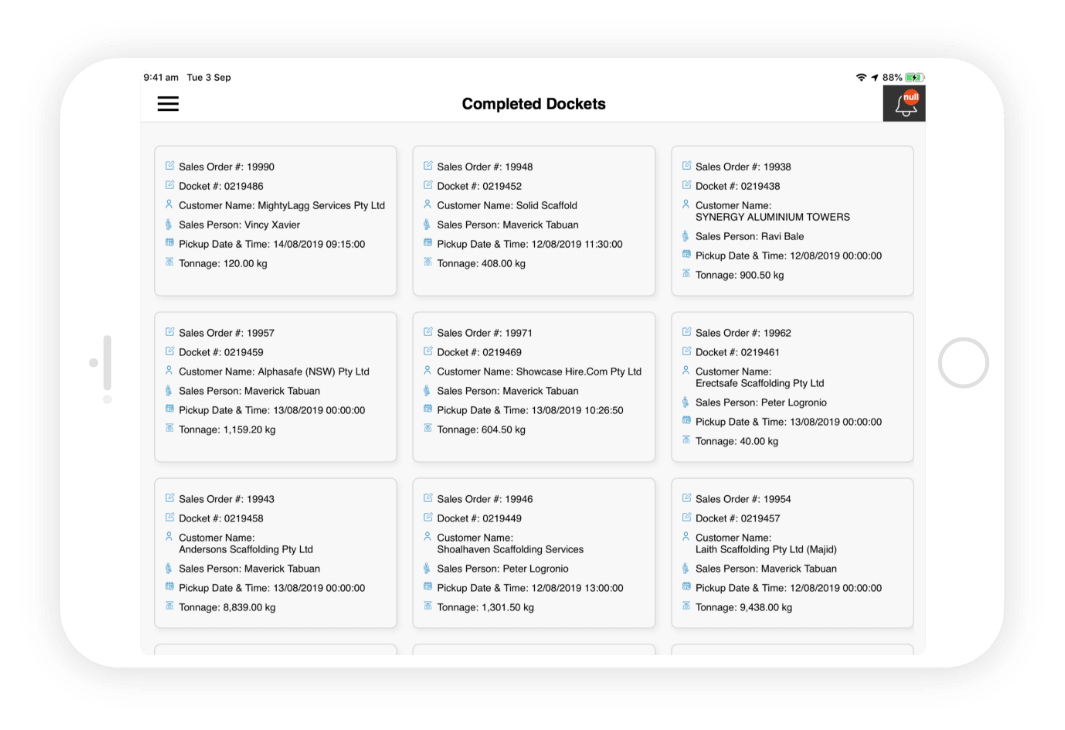
Task: Click edit icon beside Sales Order 19954
Action: pyautogui.click(x=686, y=498)
